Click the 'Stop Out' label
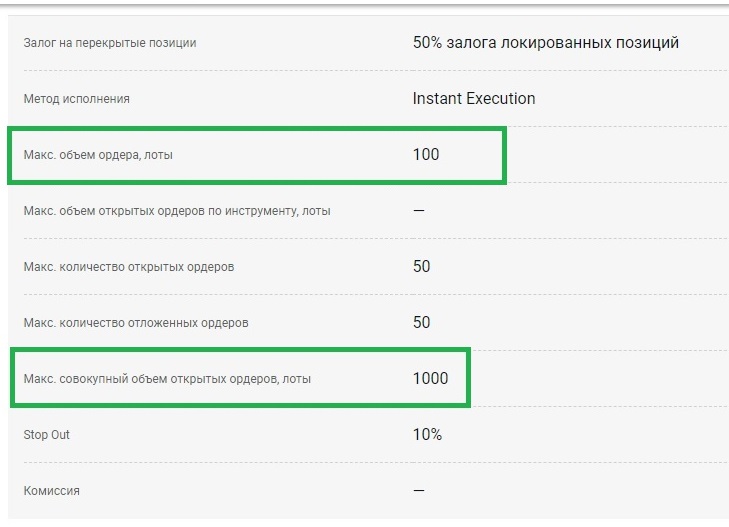This screenshot has width=729, height=527. click(x=47, y=435)
